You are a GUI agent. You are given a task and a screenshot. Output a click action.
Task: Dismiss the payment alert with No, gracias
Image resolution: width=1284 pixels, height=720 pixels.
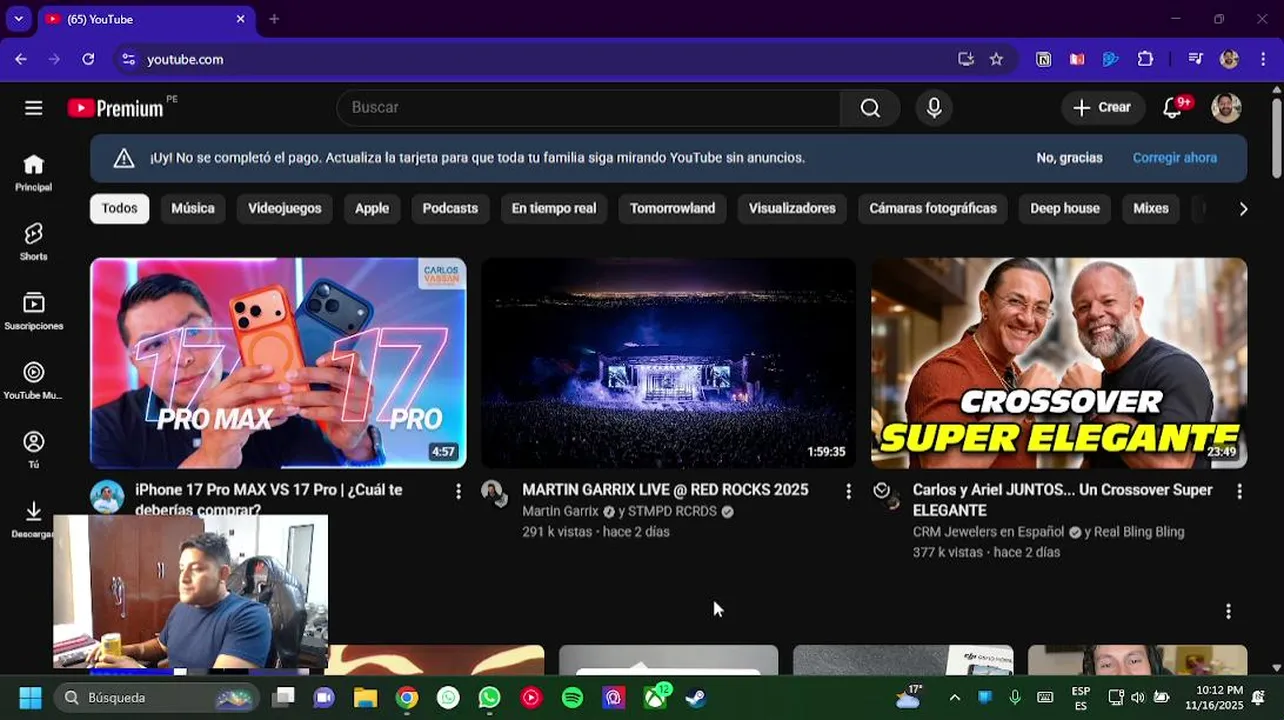tap(1069, 158)
